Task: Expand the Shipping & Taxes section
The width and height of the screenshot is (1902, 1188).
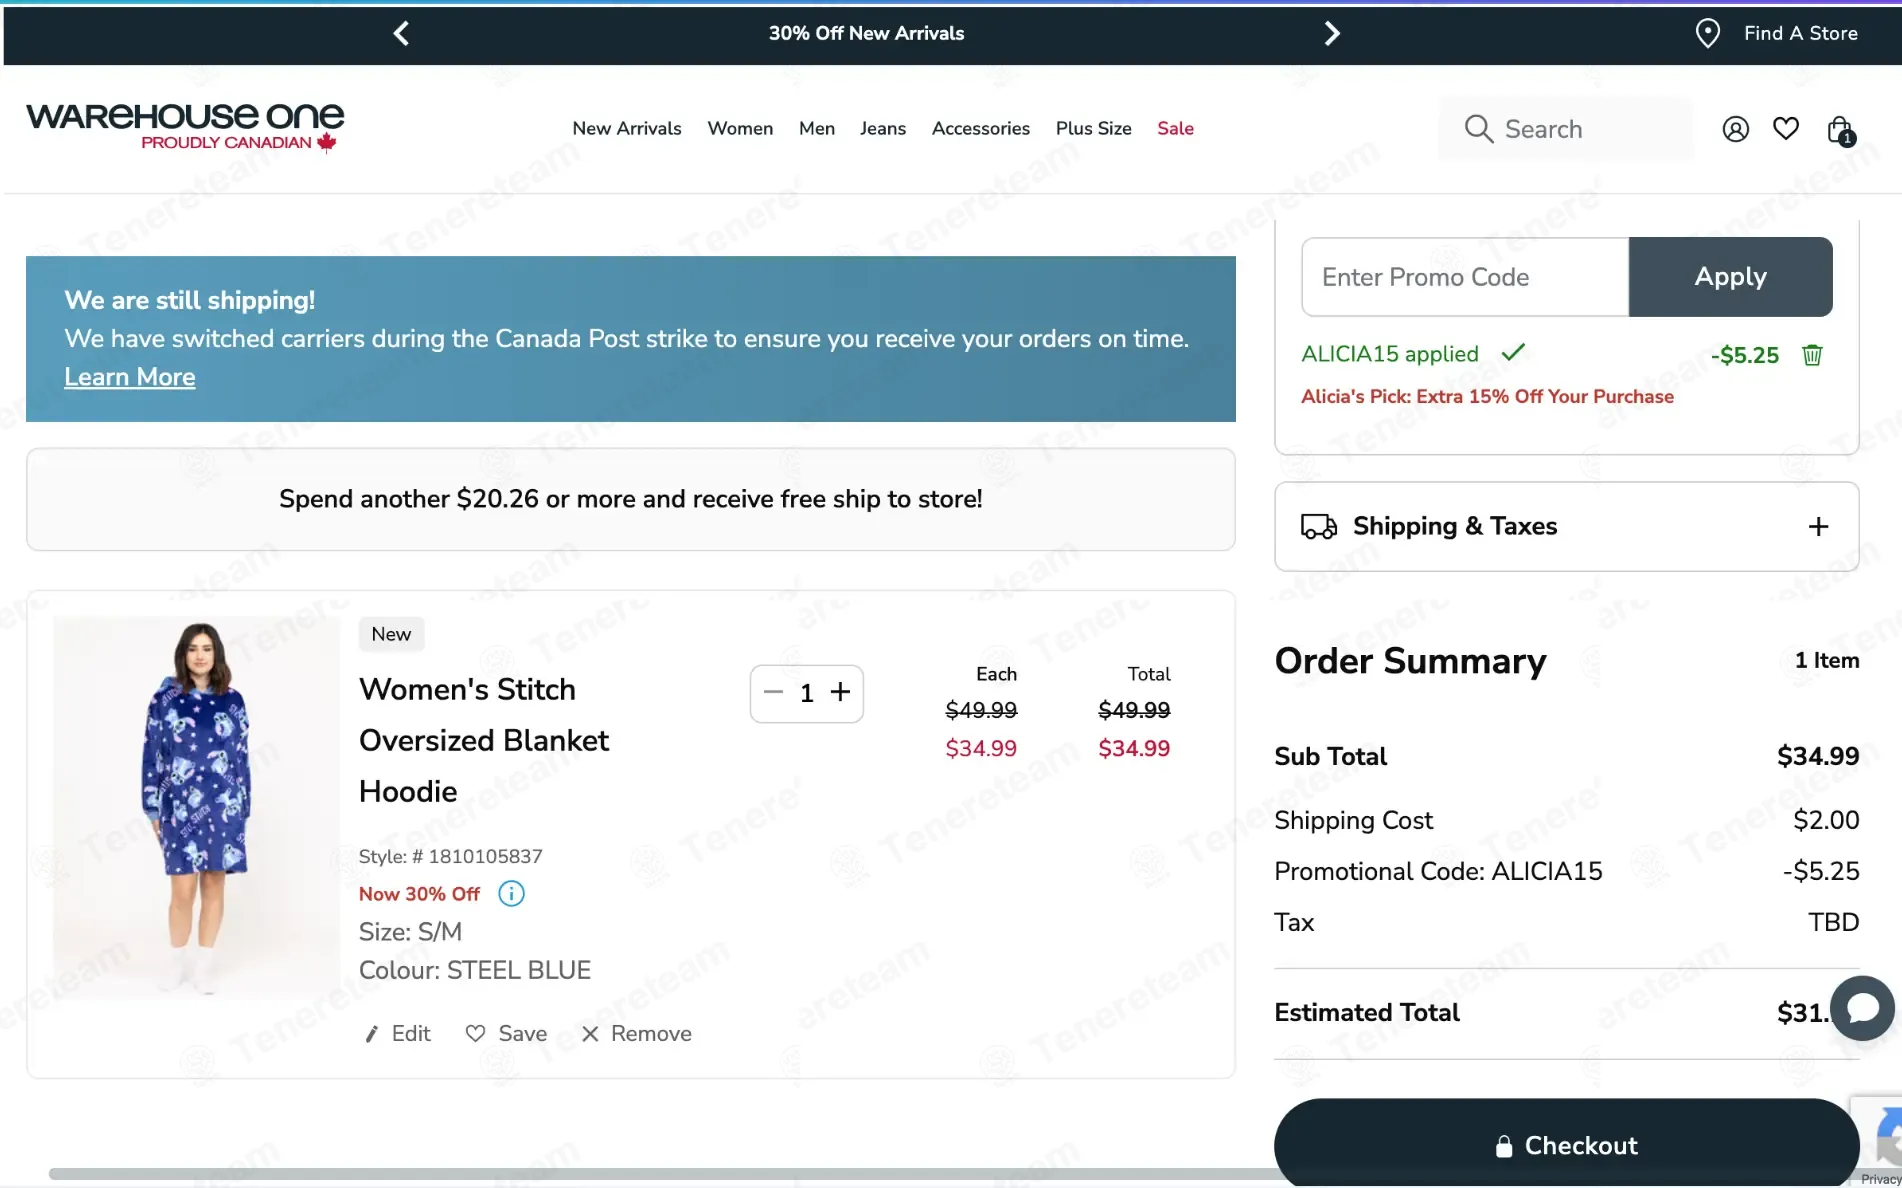Action: [x=1818, y=527]
